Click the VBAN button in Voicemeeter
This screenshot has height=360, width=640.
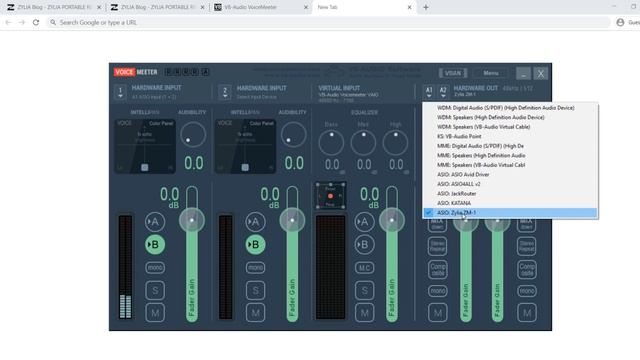453,73
